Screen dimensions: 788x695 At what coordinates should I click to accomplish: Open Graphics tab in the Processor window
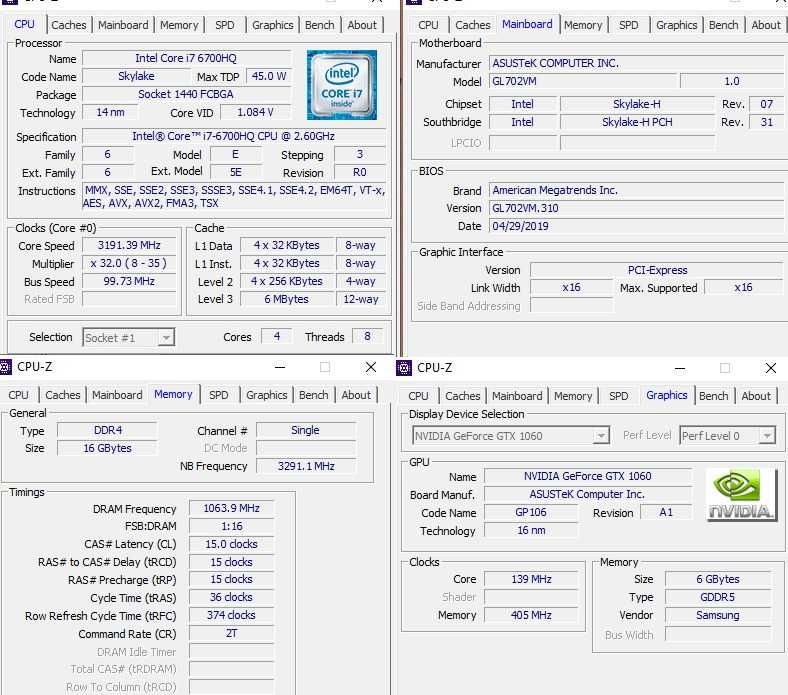[272, 25]
